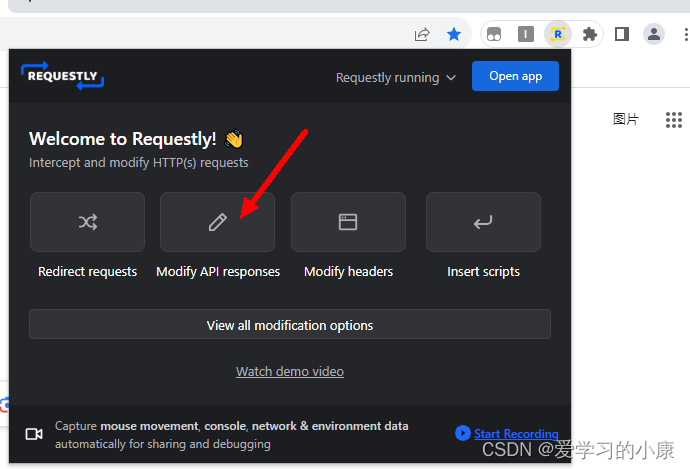Click the Intercept and modify HTTP(s) requests subtitle
The width and height of the screenshot is (690, 469).
(x=139, y=163)
